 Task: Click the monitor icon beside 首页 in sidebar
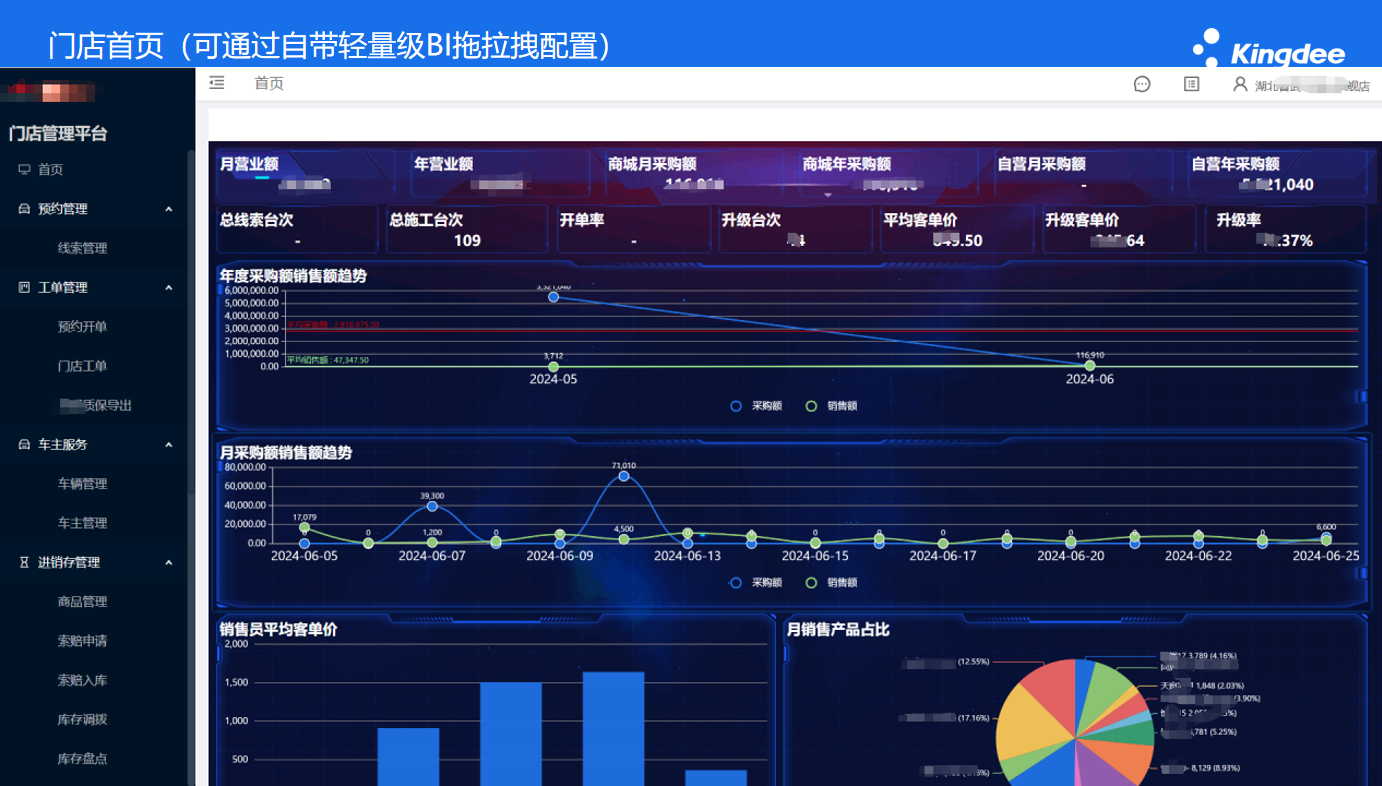[24, 170]
